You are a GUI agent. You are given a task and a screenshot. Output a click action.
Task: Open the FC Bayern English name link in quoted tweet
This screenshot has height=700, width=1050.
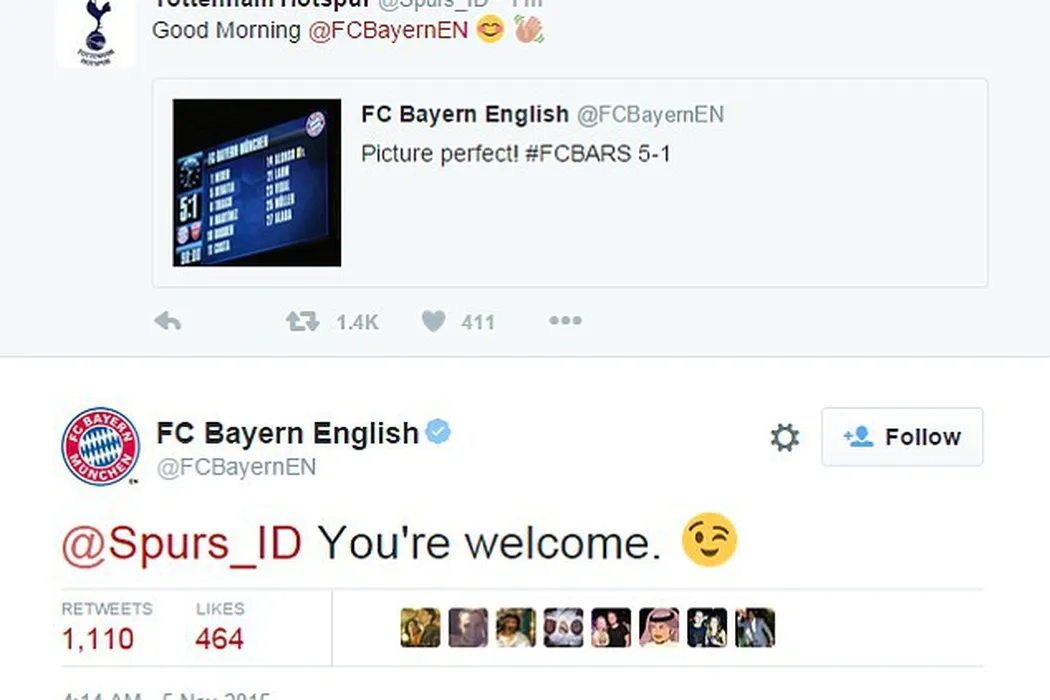tap(465, 115)
